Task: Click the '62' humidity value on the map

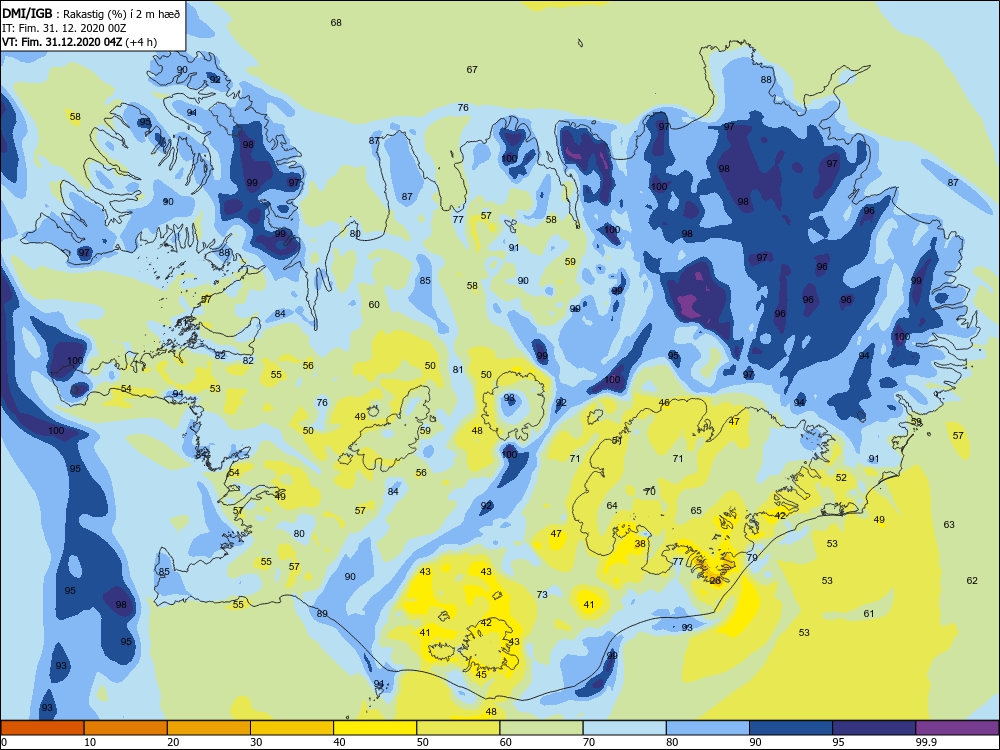Action: click(972, 580)
